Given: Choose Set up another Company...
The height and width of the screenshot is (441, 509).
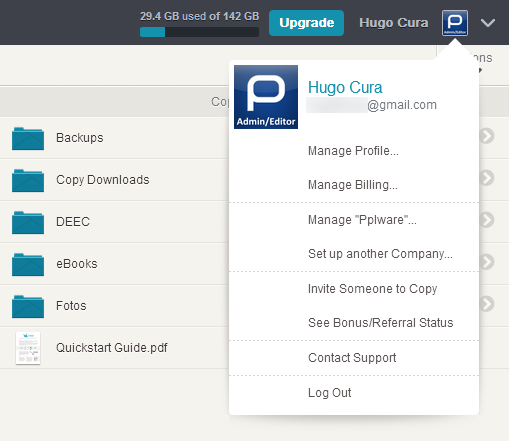Looking at the screenshot, I should (x=380, y=254).
